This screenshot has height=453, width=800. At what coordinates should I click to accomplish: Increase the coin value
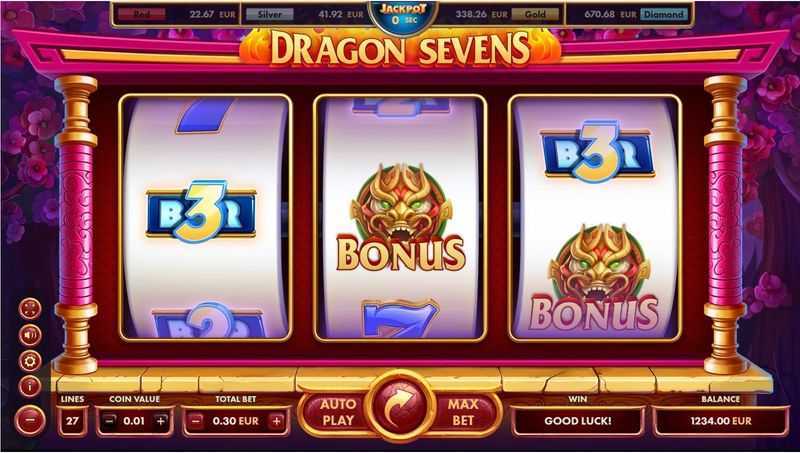160,421
